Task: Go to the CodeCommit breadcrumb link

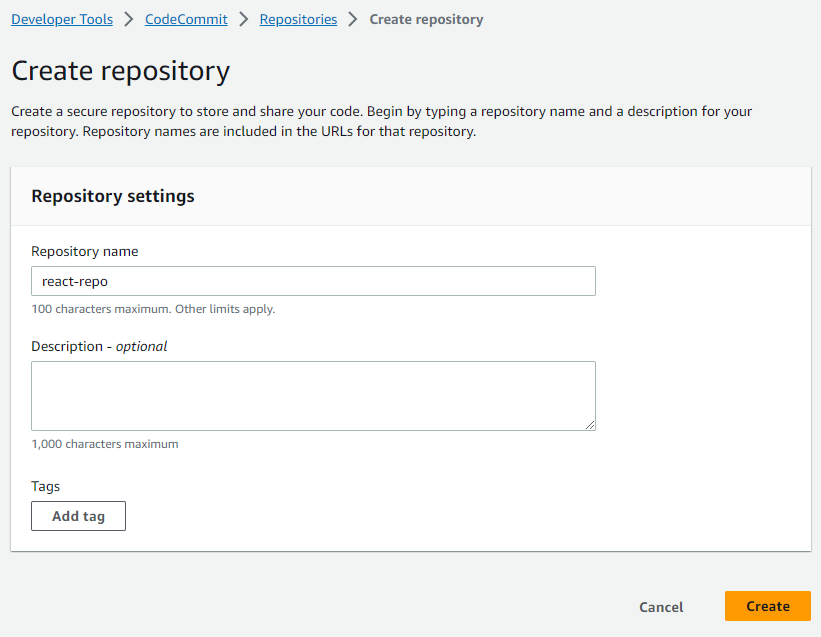Action: [x=186, y=19]
